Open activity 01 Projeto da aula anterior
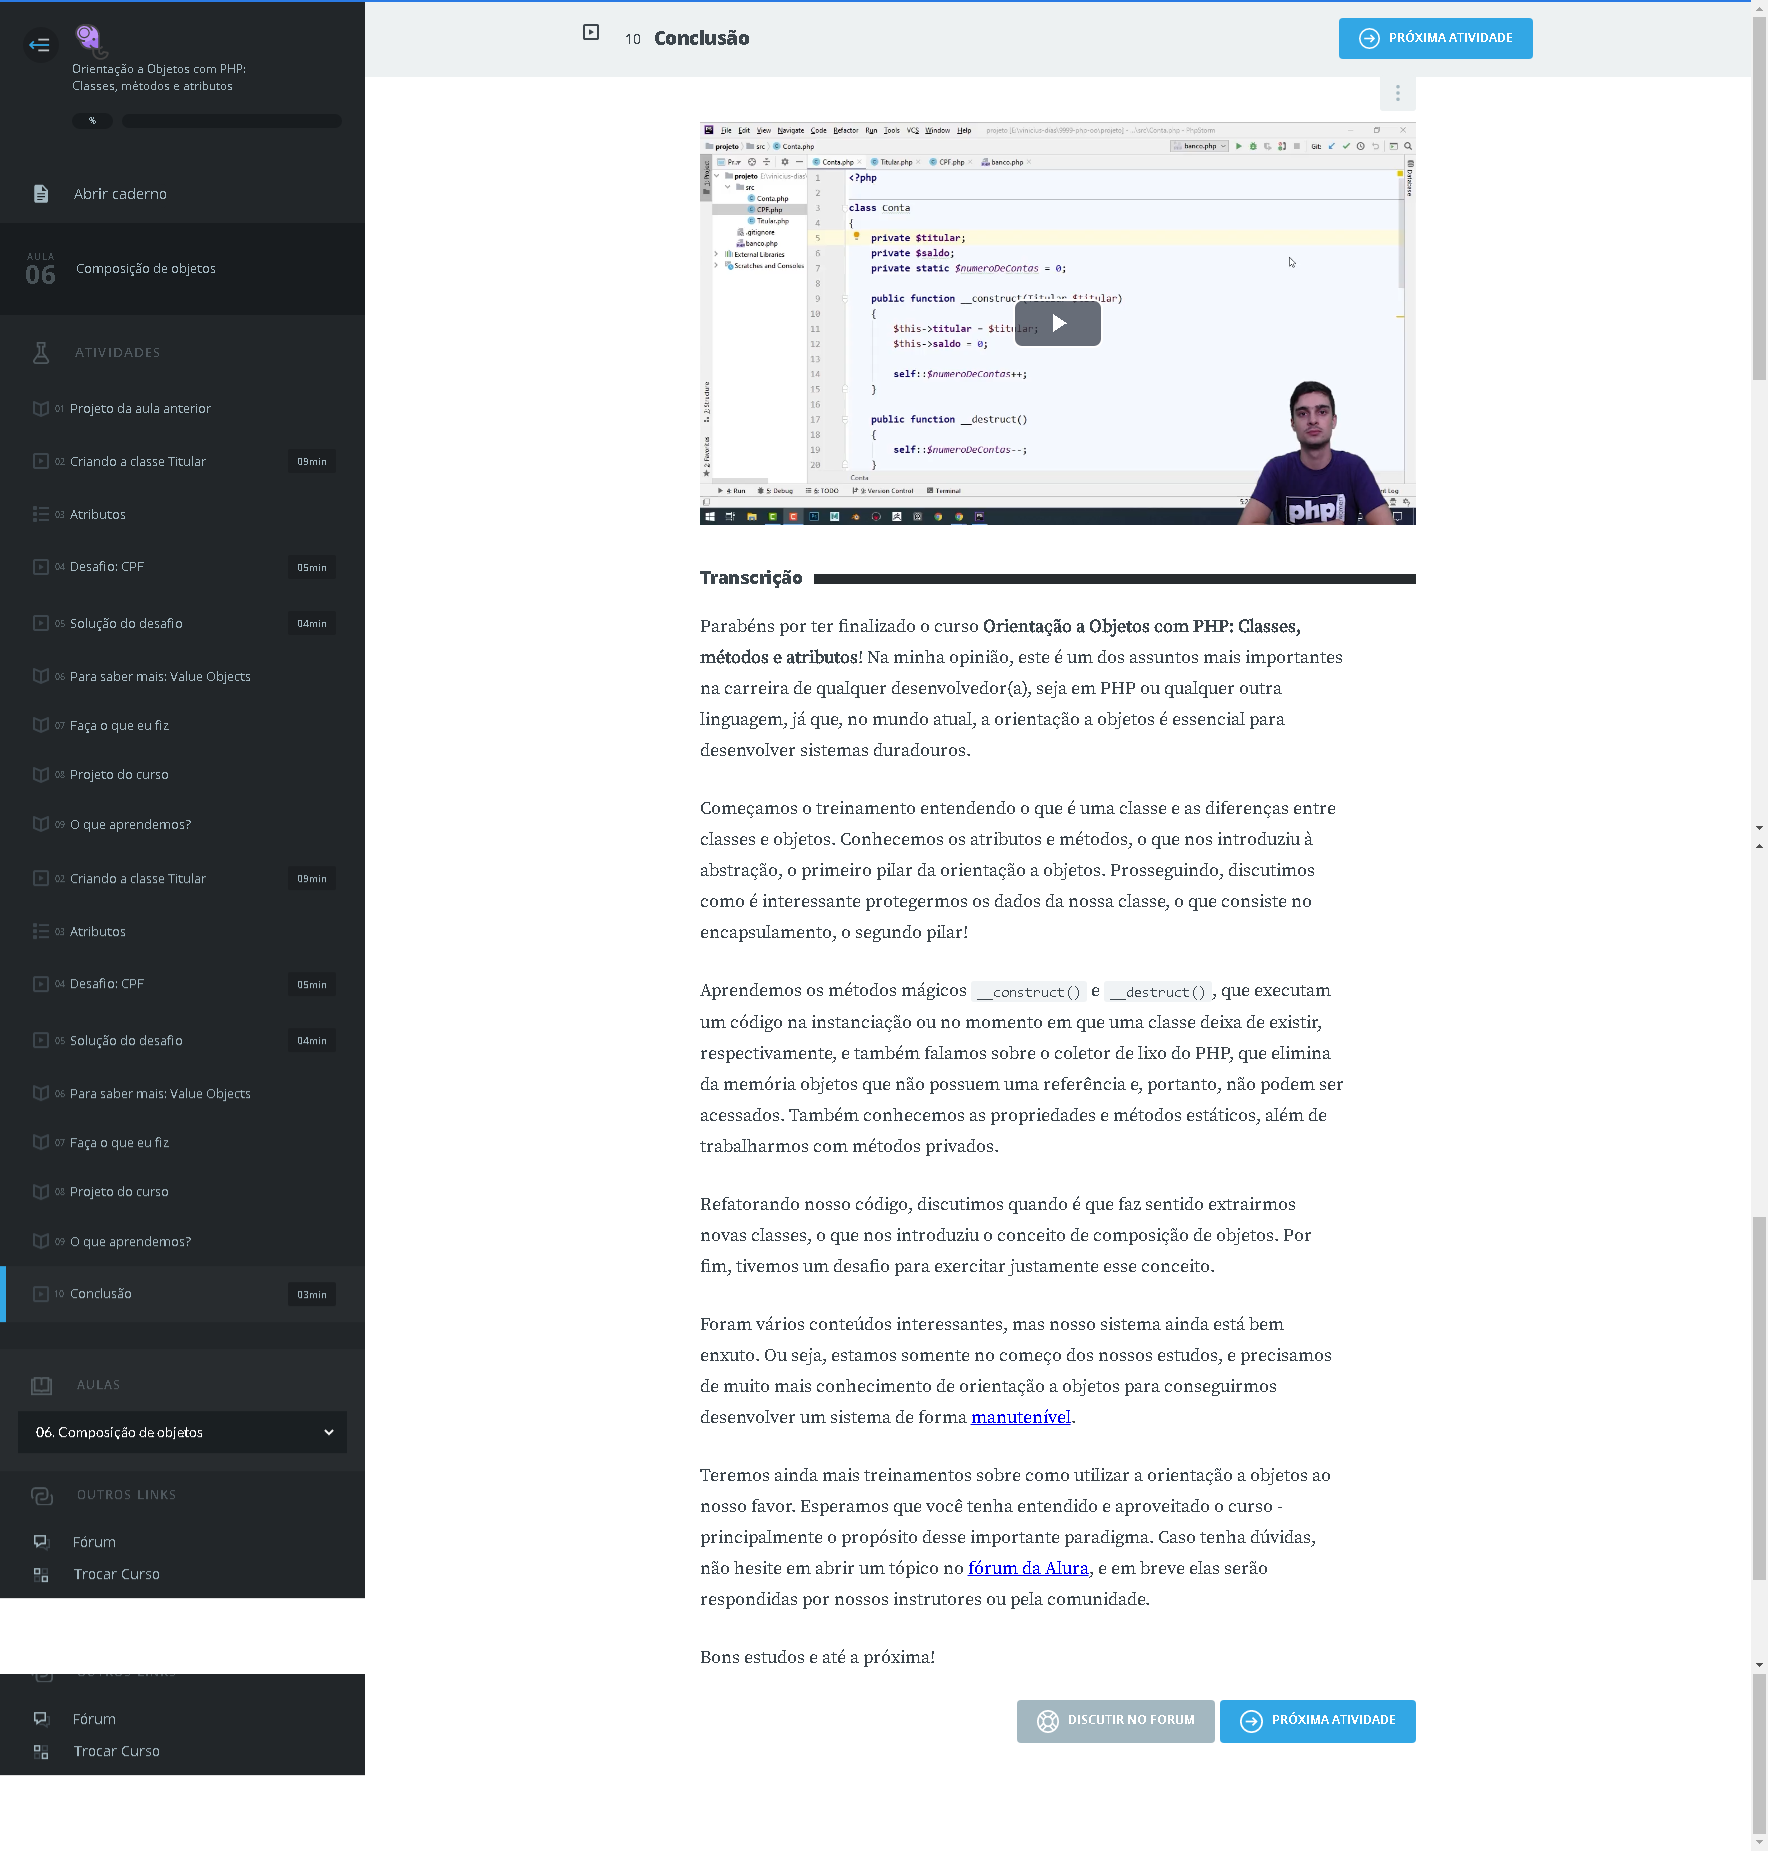The image size is (1768, 1851). pos(140,409)
